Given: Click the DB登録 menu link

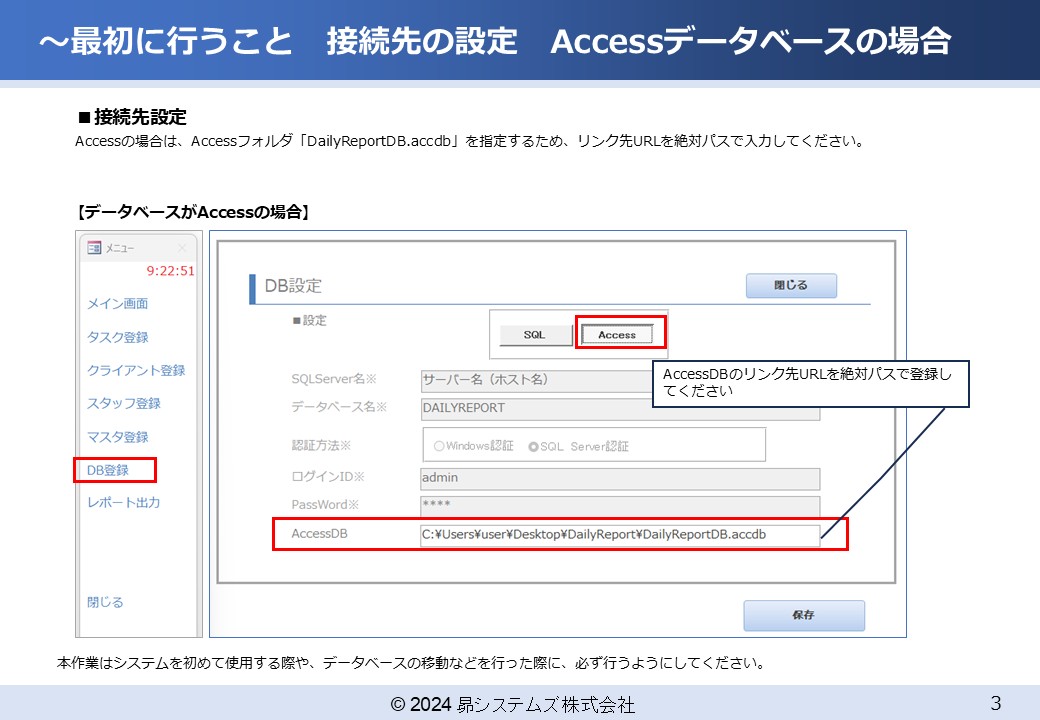Looking at the screenshot, I should coord(108,470).
